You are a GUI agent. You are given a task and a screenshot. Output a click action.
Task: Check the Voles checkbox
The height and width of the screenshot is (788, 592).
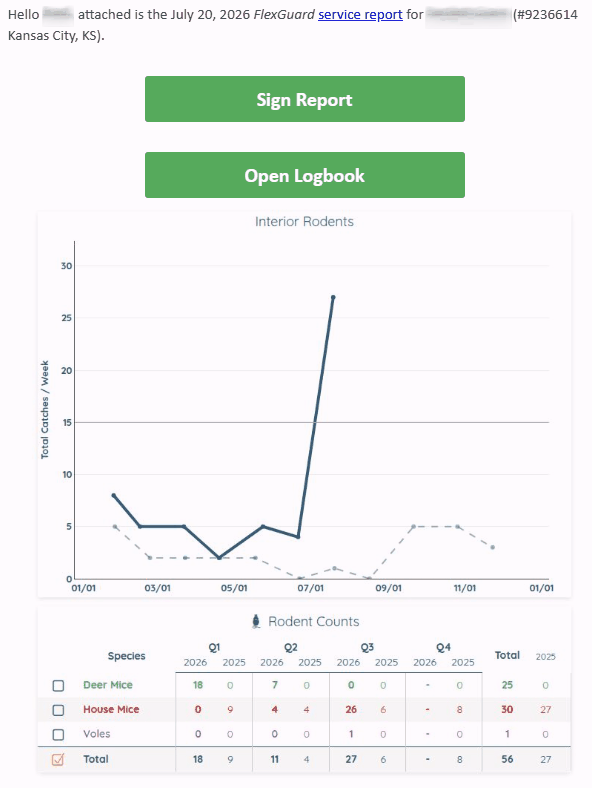[58, 734]
